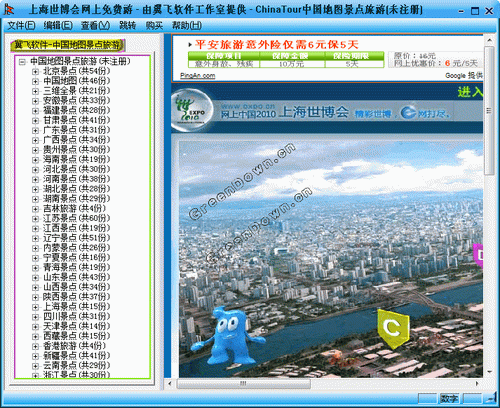This screenshot has width=500, height=408.
Task: Click the 进入 entry link on banner
Action: coord(470,92)
